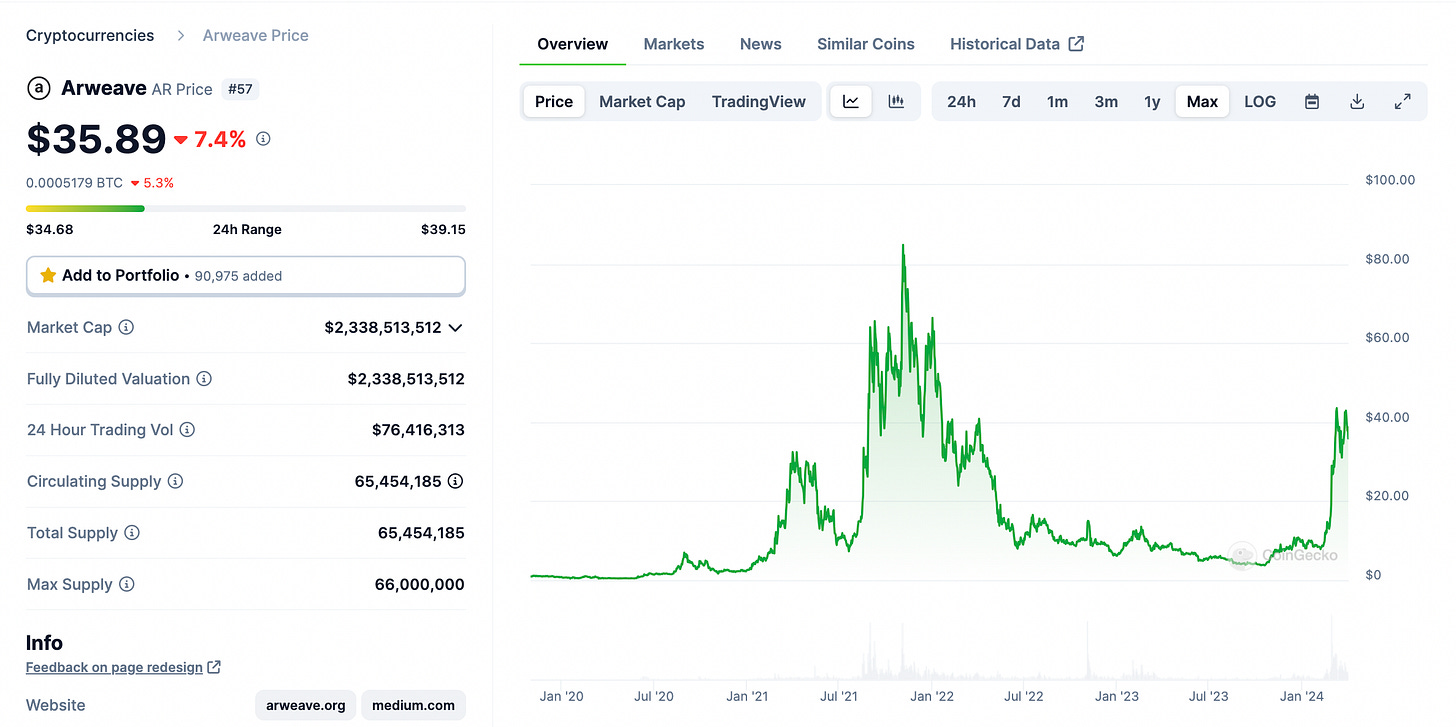1456x727 pixels.
Task: Set chart range to 1m
Action: click(1057, 101)
